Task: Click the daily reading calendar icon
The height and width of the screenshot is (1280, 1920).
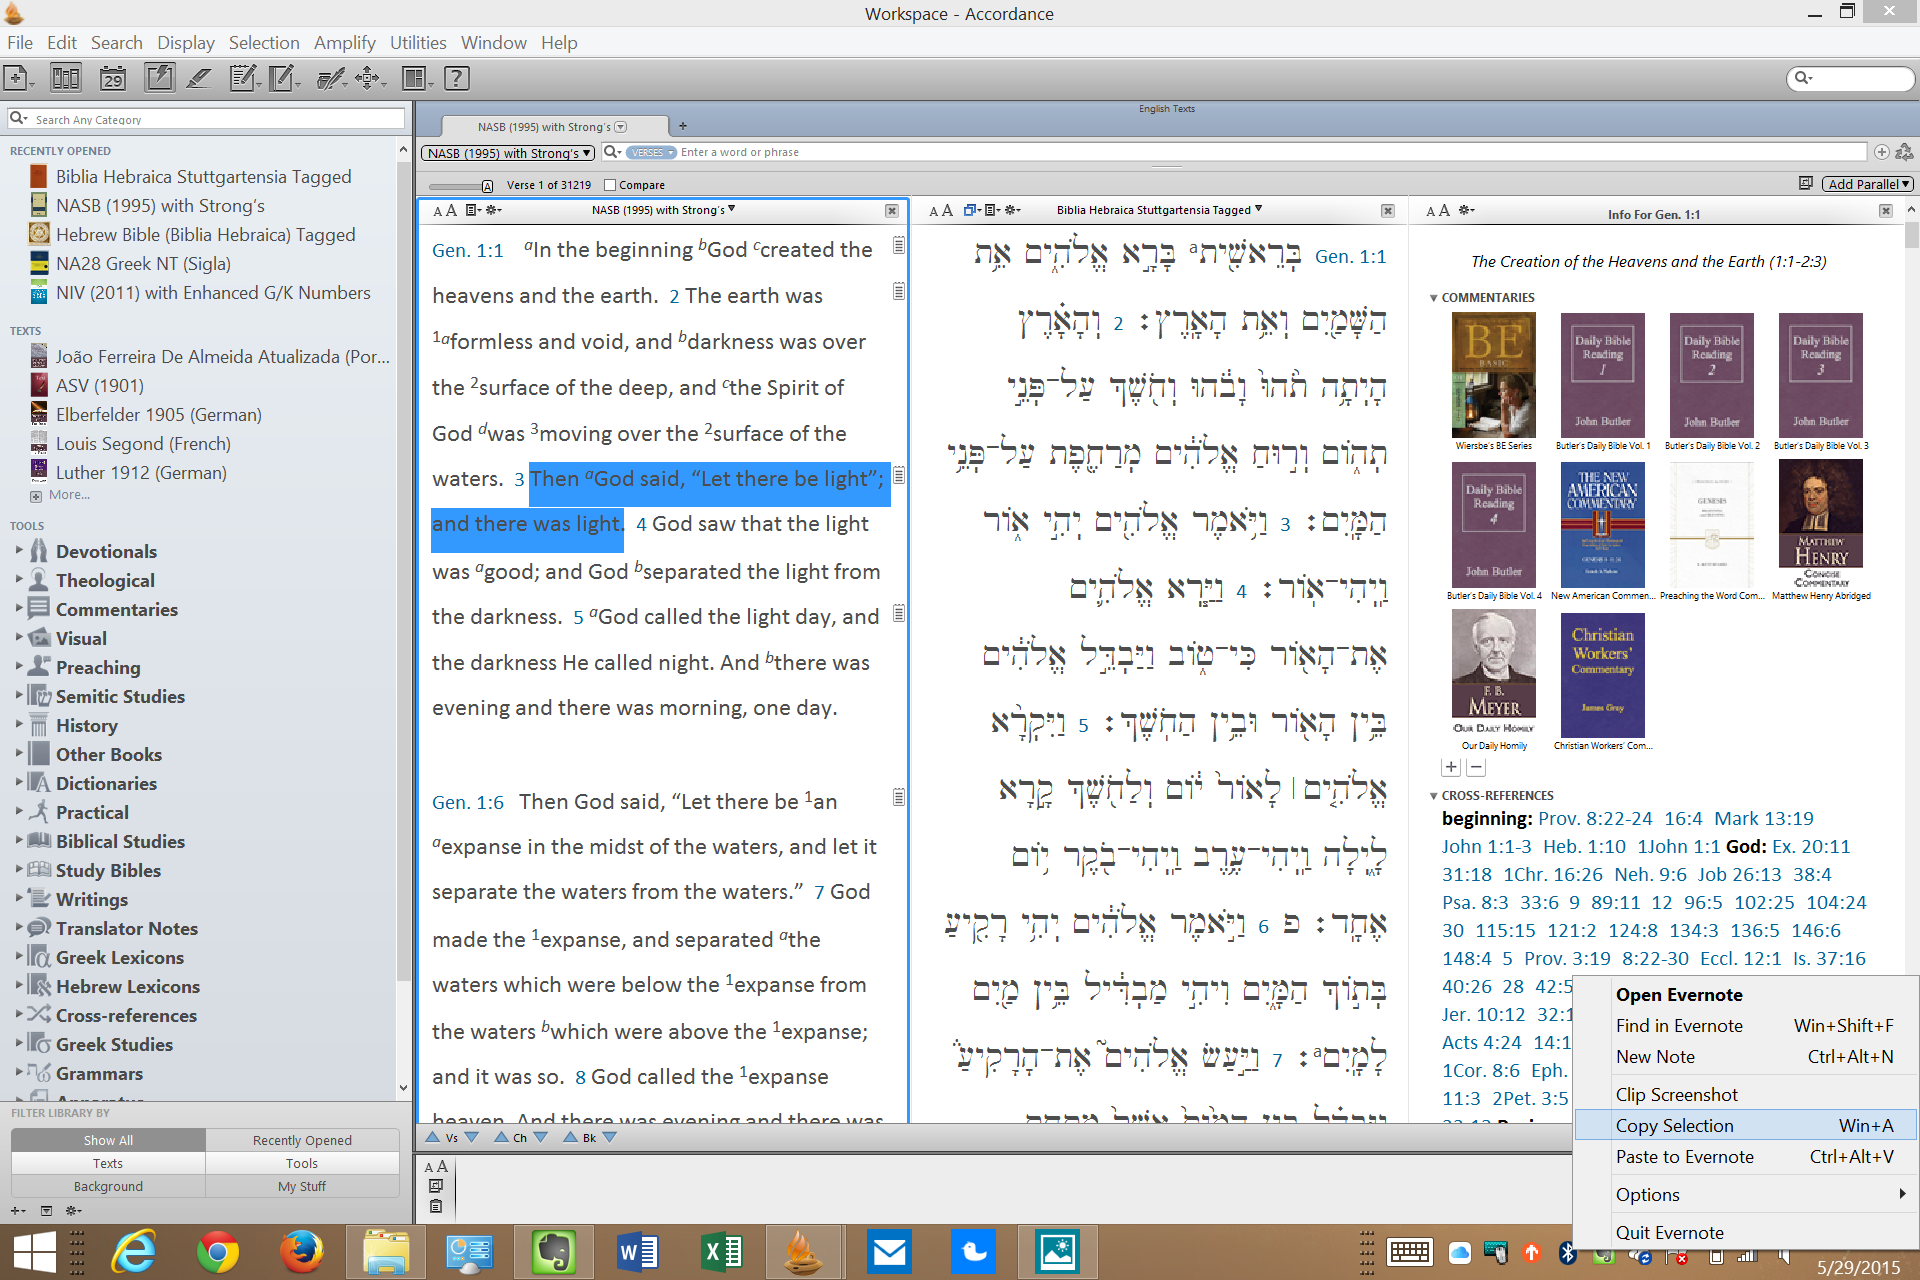Action: coord(113,78)
